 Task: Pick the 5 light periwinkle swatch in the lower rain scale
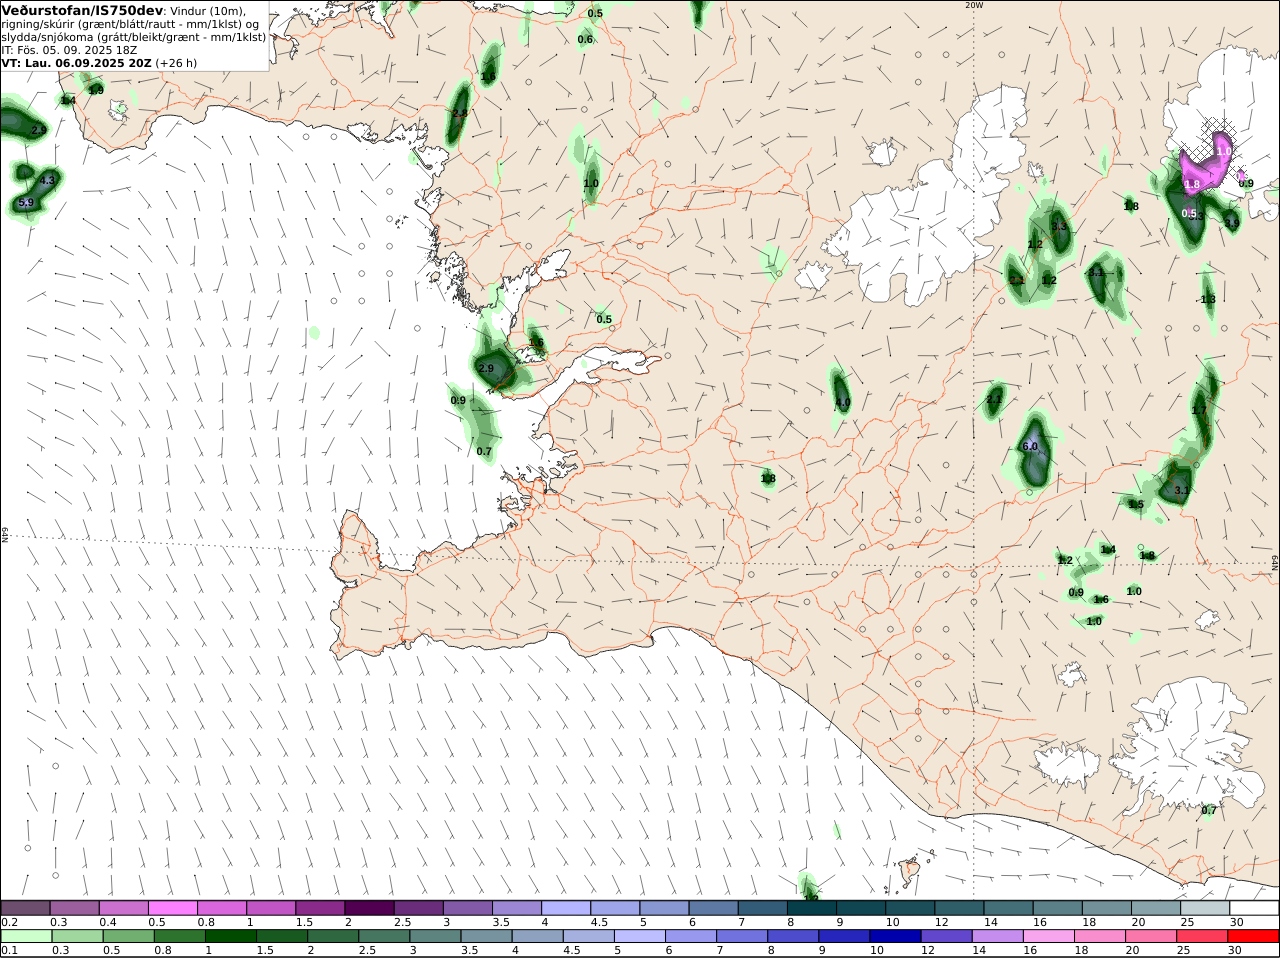coord(640,936)
